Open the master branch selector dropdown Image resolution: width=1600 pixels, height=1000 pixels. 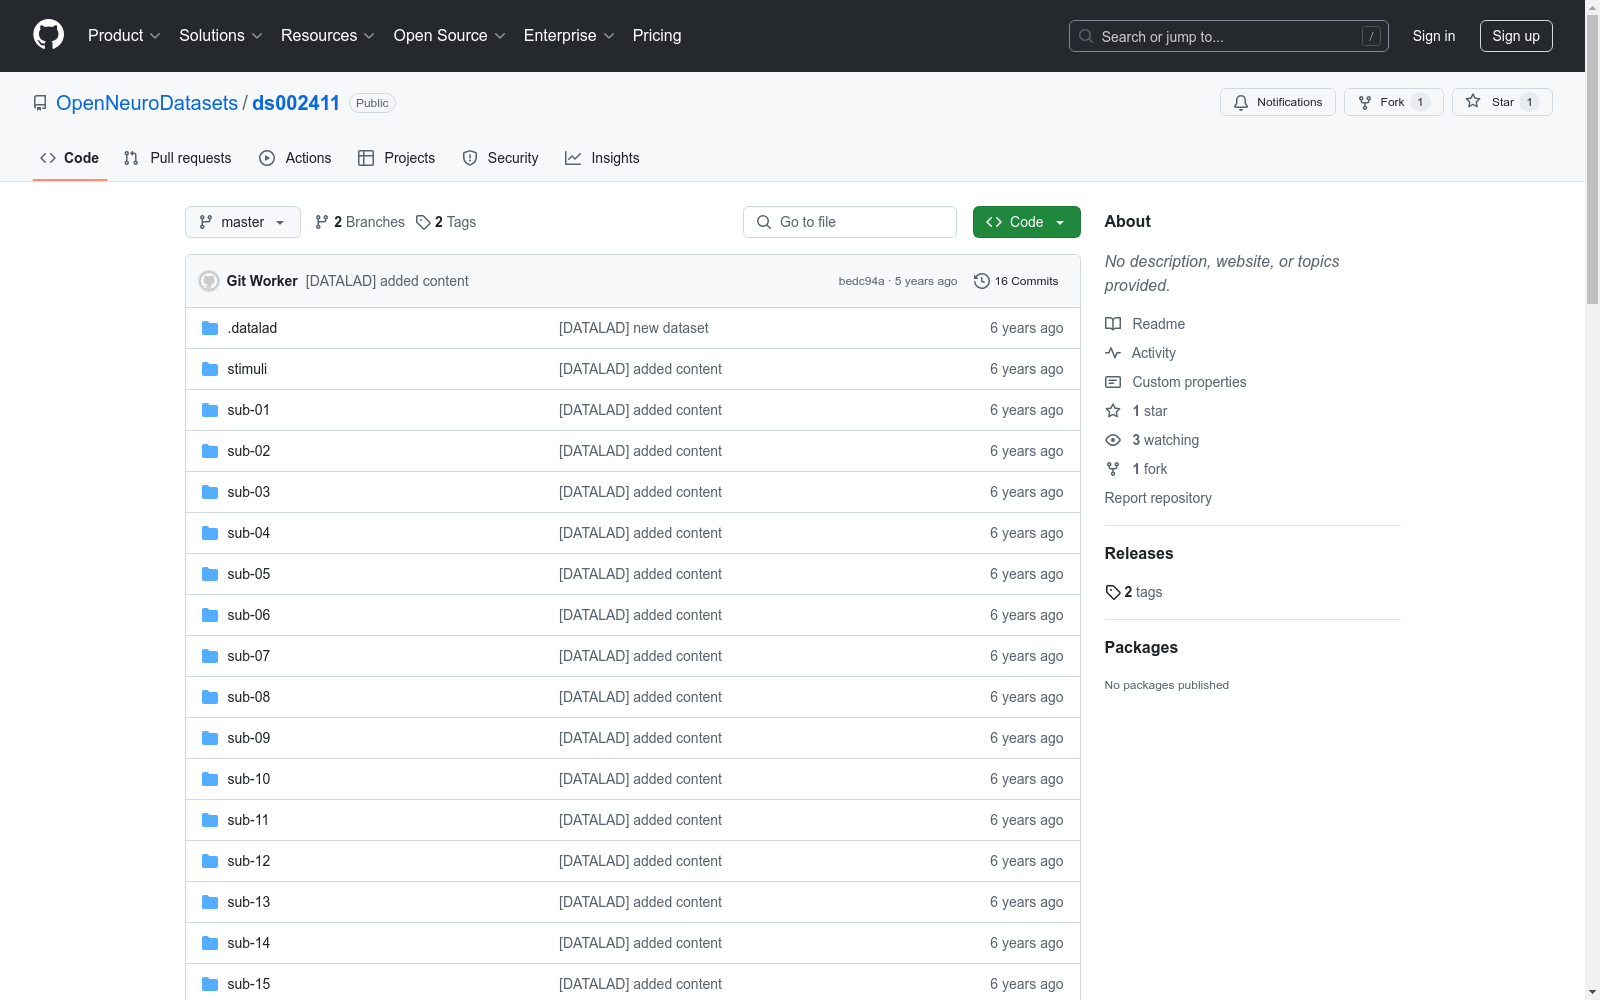[243, 222]
